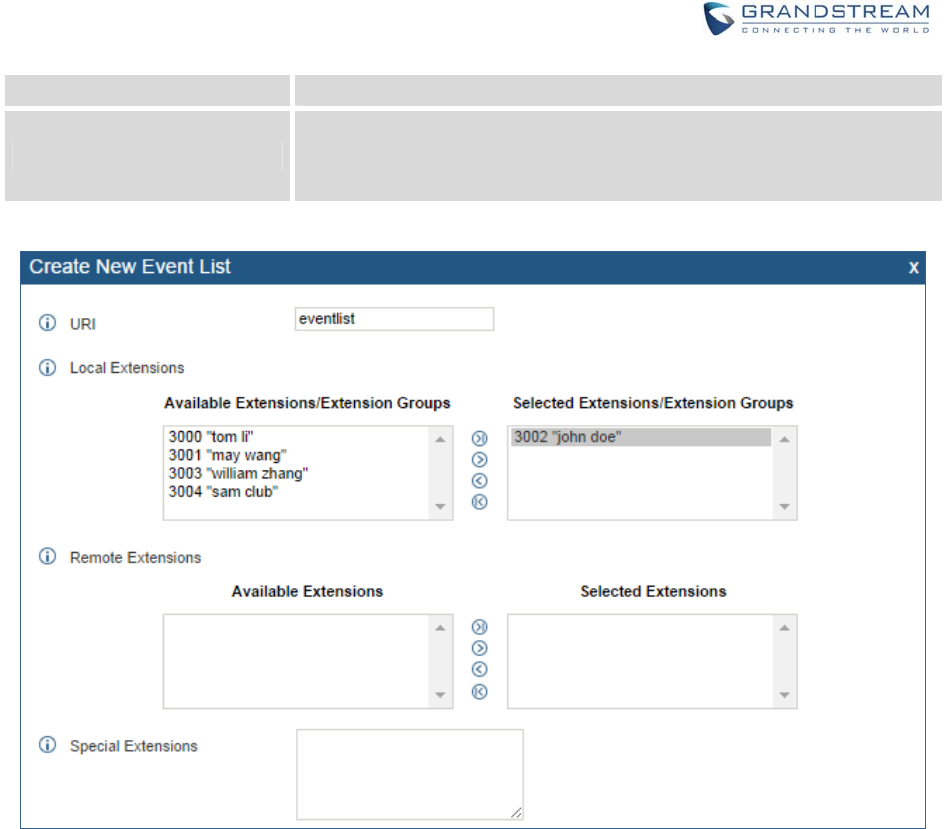The image size is (947, 829).
Task: Click the Special Extensions info icon
Action: coord(48,744)
